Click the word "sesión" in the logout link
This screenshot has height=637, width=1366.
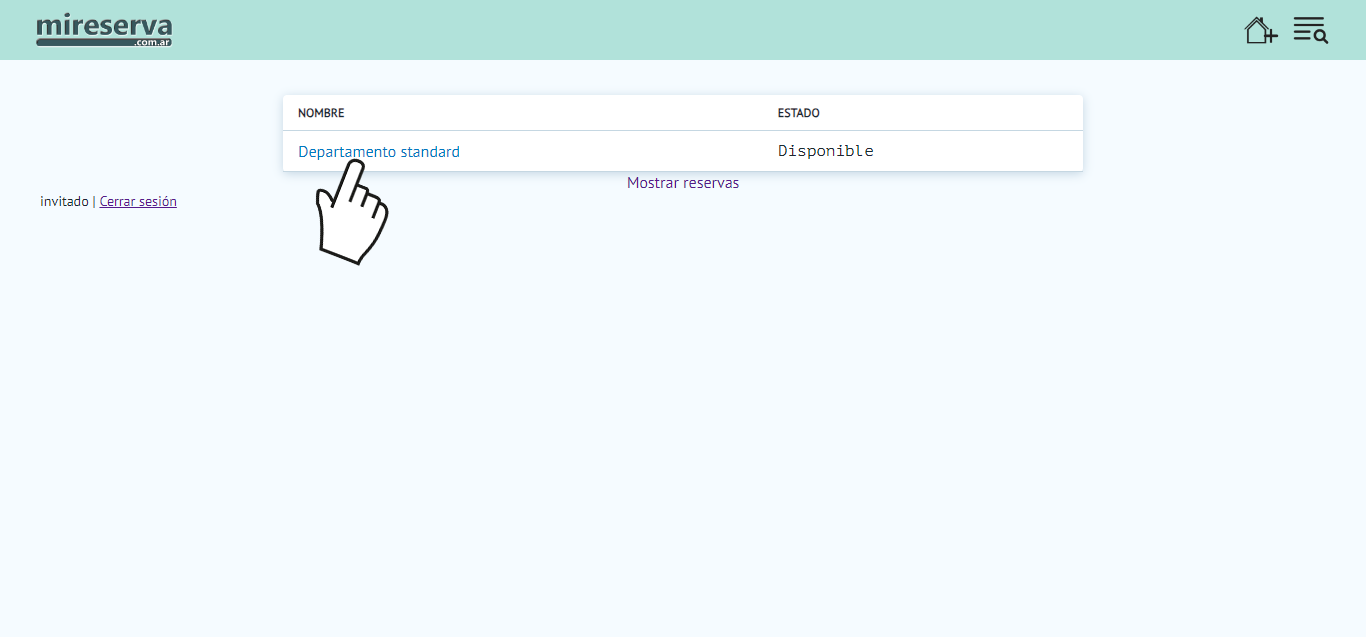coord(159,201)
